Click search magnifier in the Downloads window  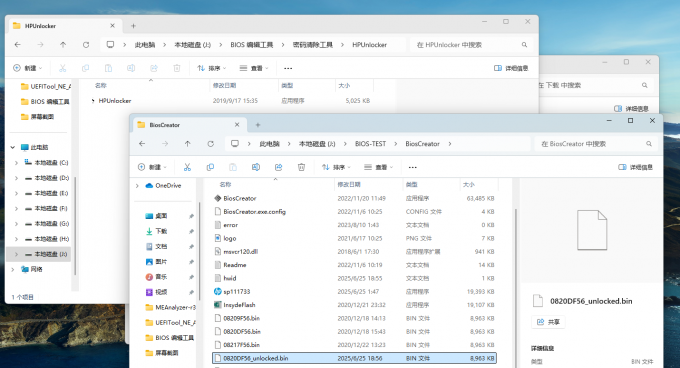tap(644, 85)
